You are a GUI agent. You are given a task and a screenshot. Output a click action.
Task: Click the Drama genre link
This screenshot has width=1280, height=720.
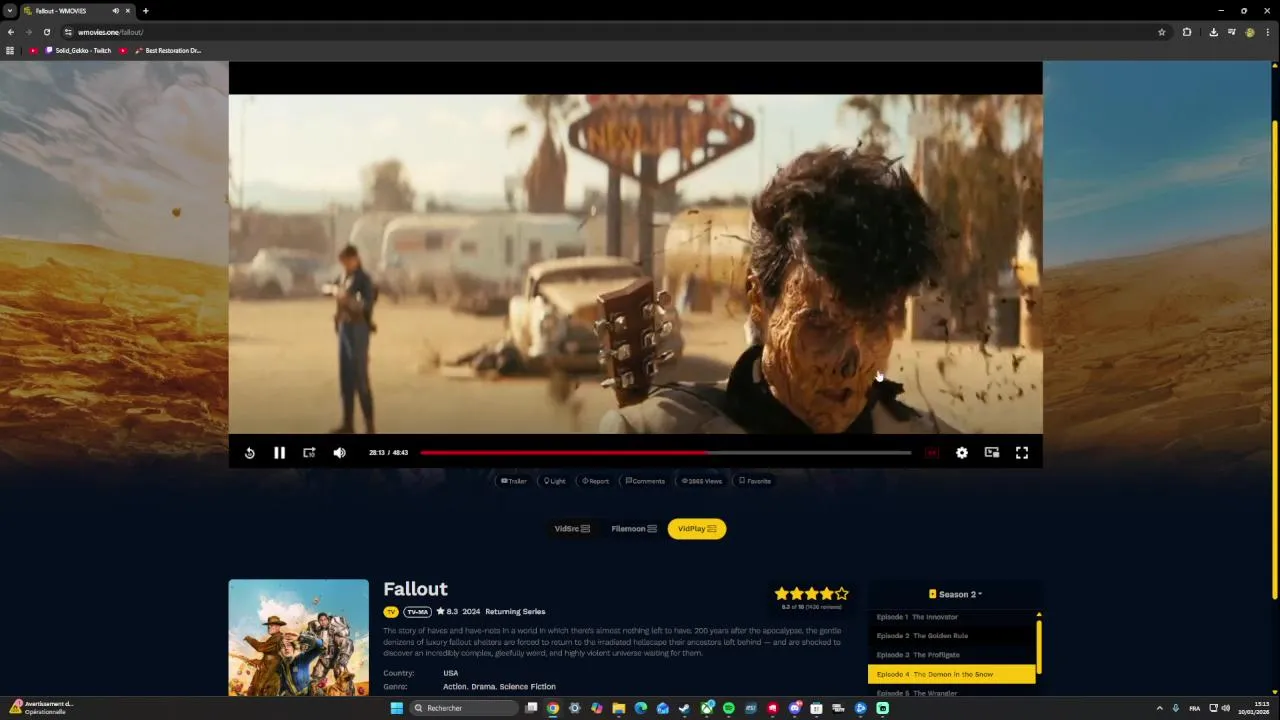(x=483, y=687)
